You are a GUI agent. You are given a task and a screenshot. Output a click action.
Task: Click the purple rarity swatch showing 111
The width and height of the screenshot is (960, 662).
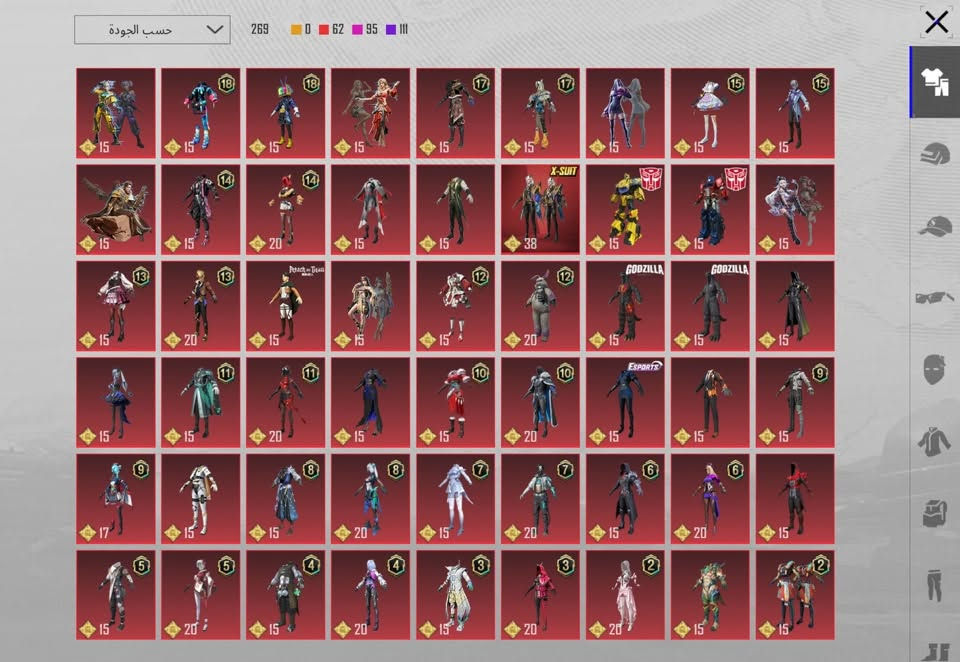click(391, 29)
